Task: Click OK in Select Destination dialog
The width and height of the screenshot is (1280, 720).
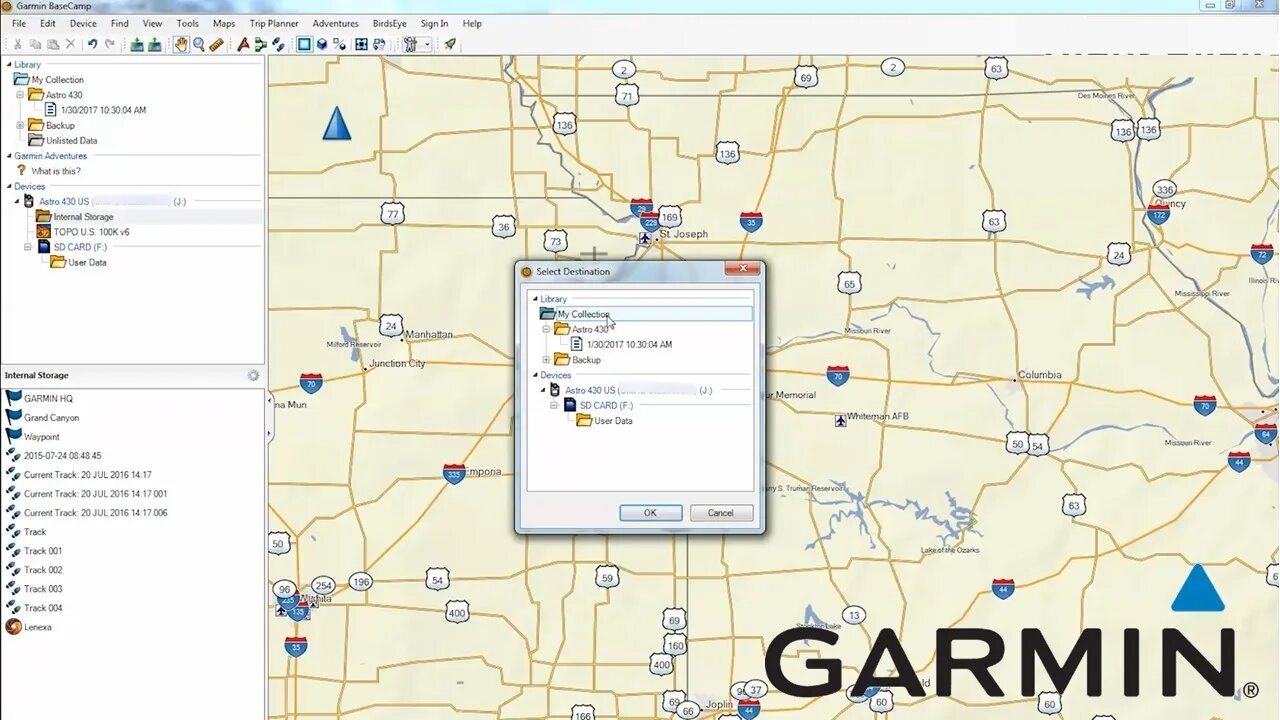Action: (x=650, y=513)
